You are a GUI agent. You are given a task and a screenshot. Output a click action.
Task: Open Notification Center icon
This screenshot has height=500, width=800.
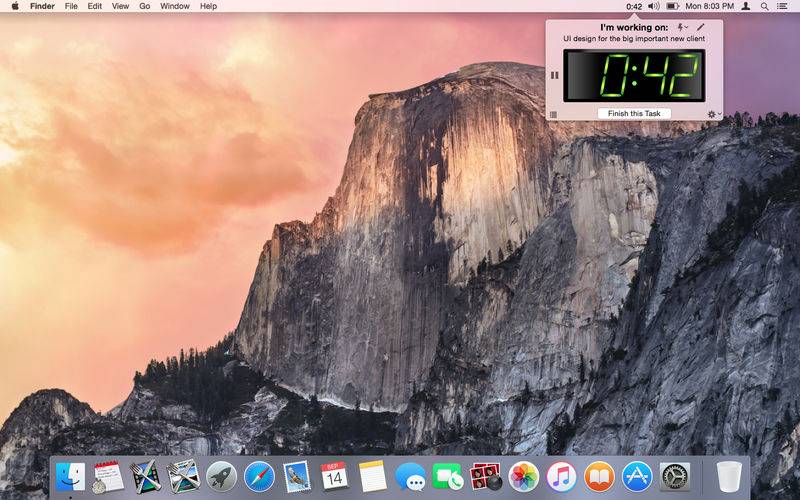(x=782, y=6)
